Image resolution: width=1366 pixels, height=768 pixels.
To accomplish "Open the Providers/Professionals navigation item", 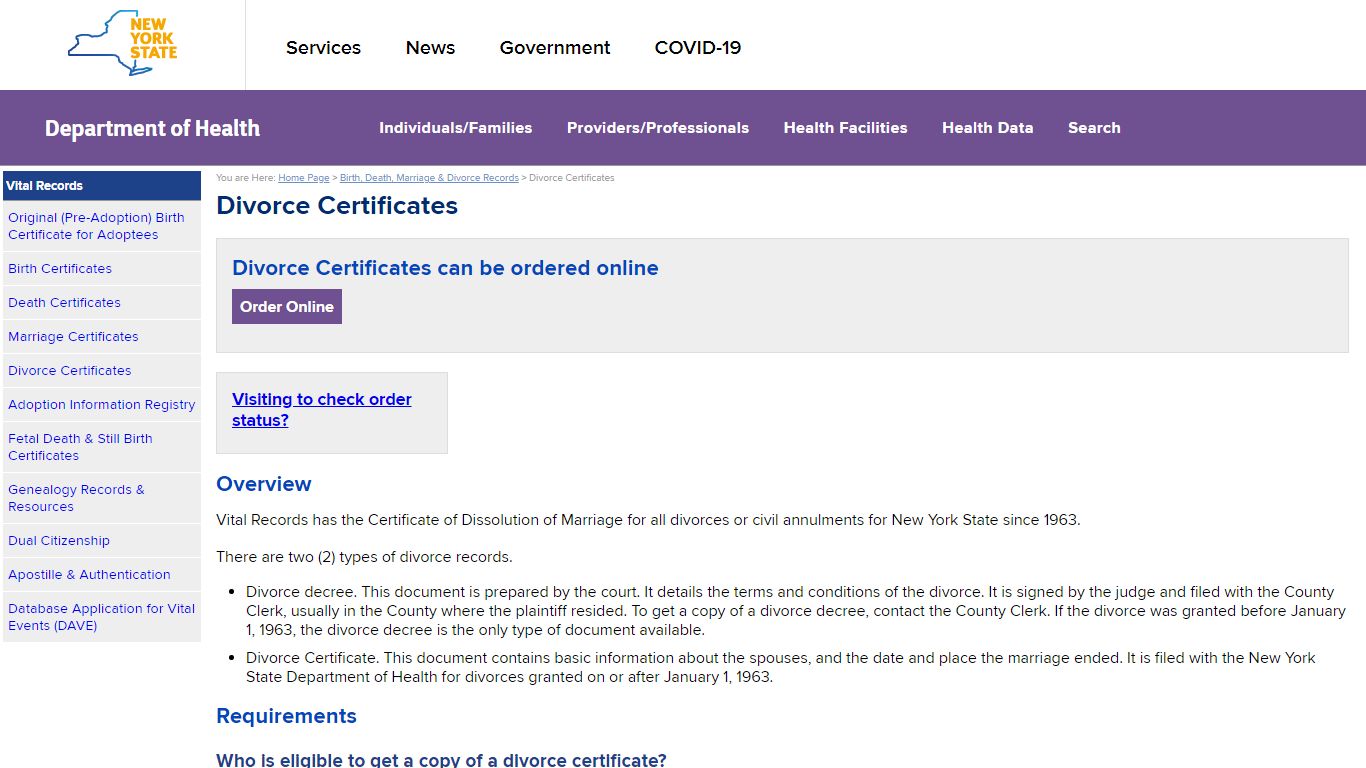I will [658, 128].
